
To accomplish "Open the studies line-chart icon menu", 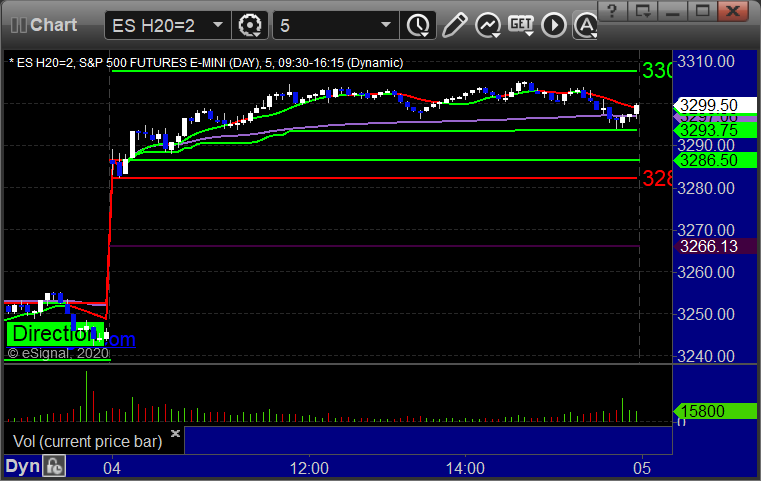I will coord(488,25).
